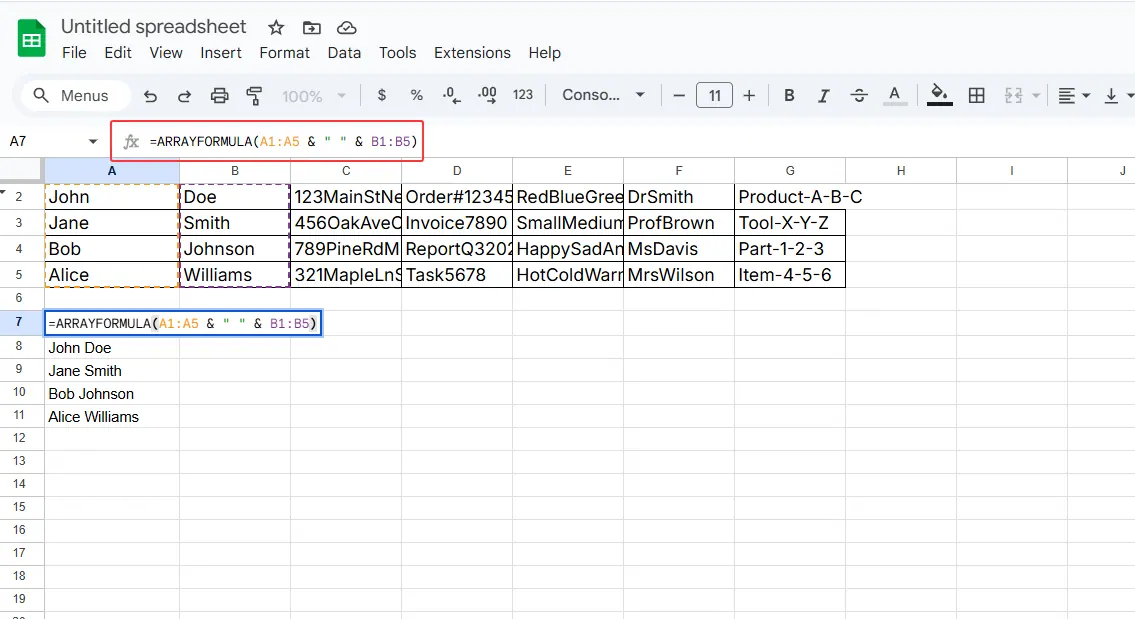Open the name box dropdown arrow
Screen dimensions: 1135x619
click(x=94, y=142)
